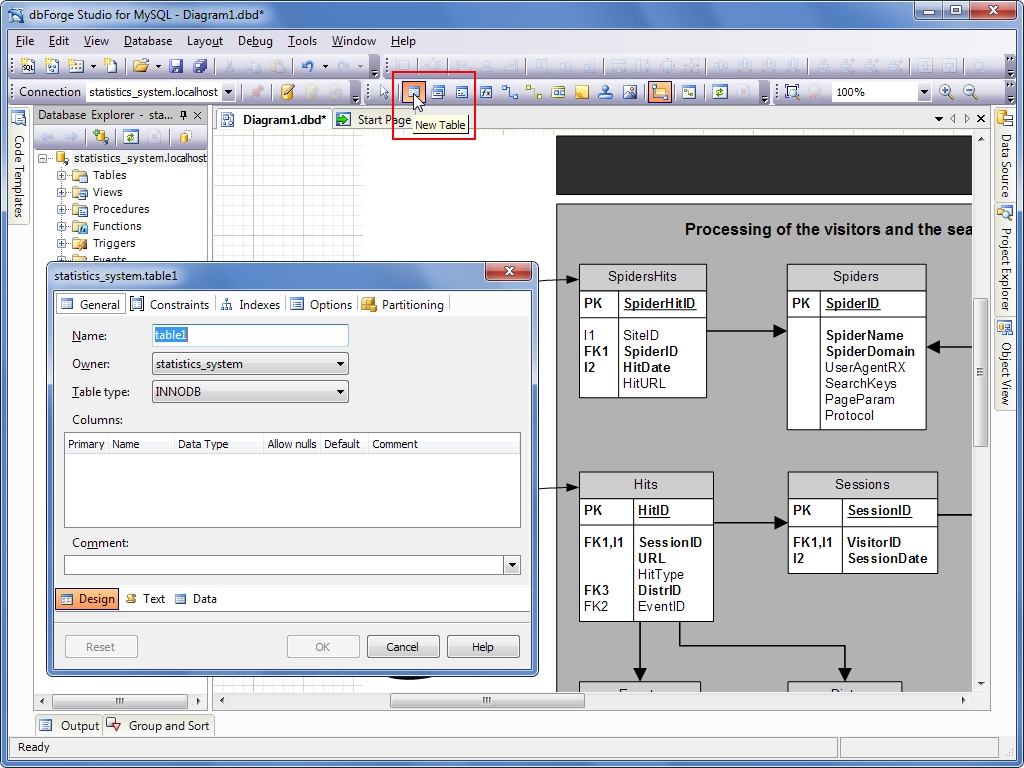Select the yellow virtual relation tool
This screenshot has height=768, width=1024.
coord(534,92)
